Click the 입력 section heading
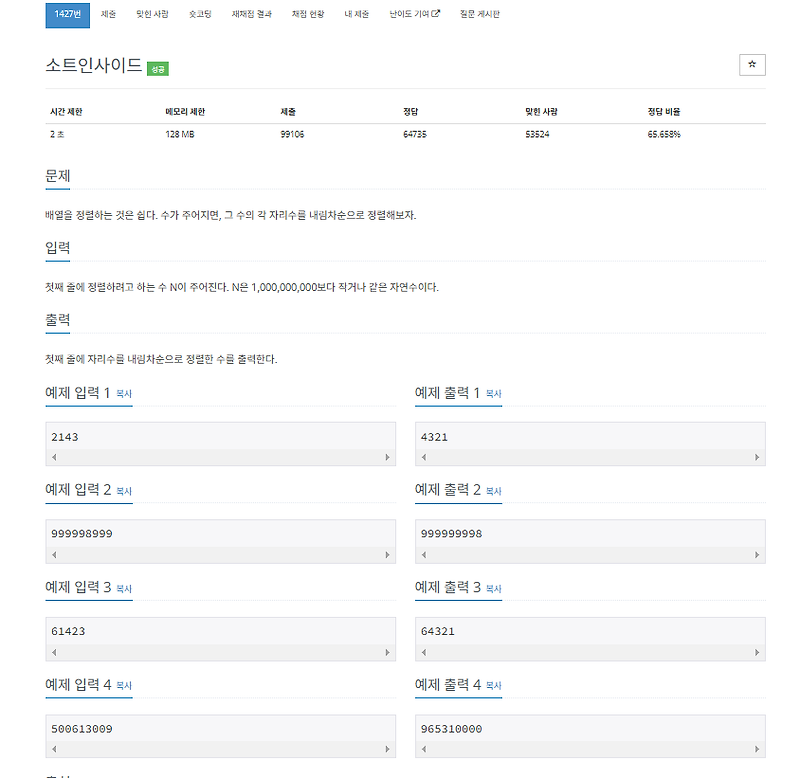This screenshot has height=778, width=800. [58, 248]
